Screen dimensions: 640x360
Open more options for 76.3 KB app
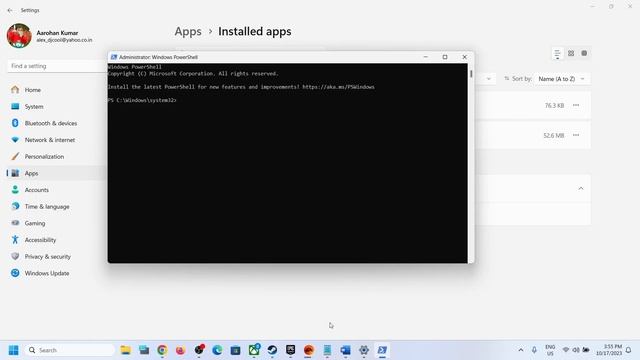[576, 105]
